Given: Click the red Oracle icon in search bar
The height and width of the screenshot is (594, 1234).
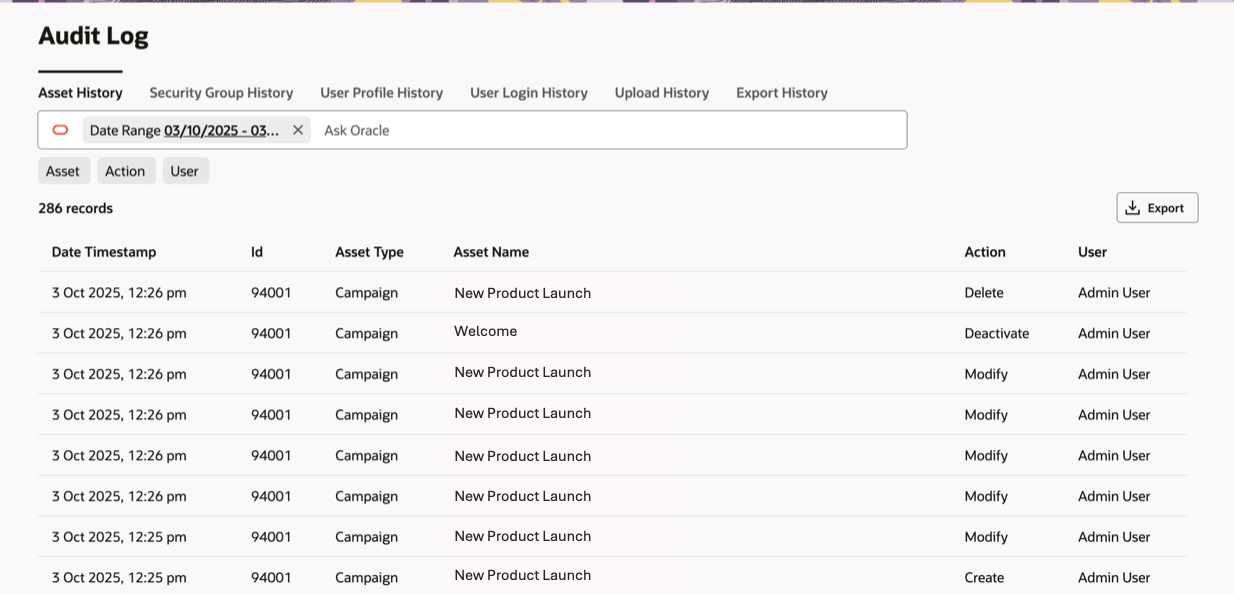Looking at the screenshot, I should (60, 130).
